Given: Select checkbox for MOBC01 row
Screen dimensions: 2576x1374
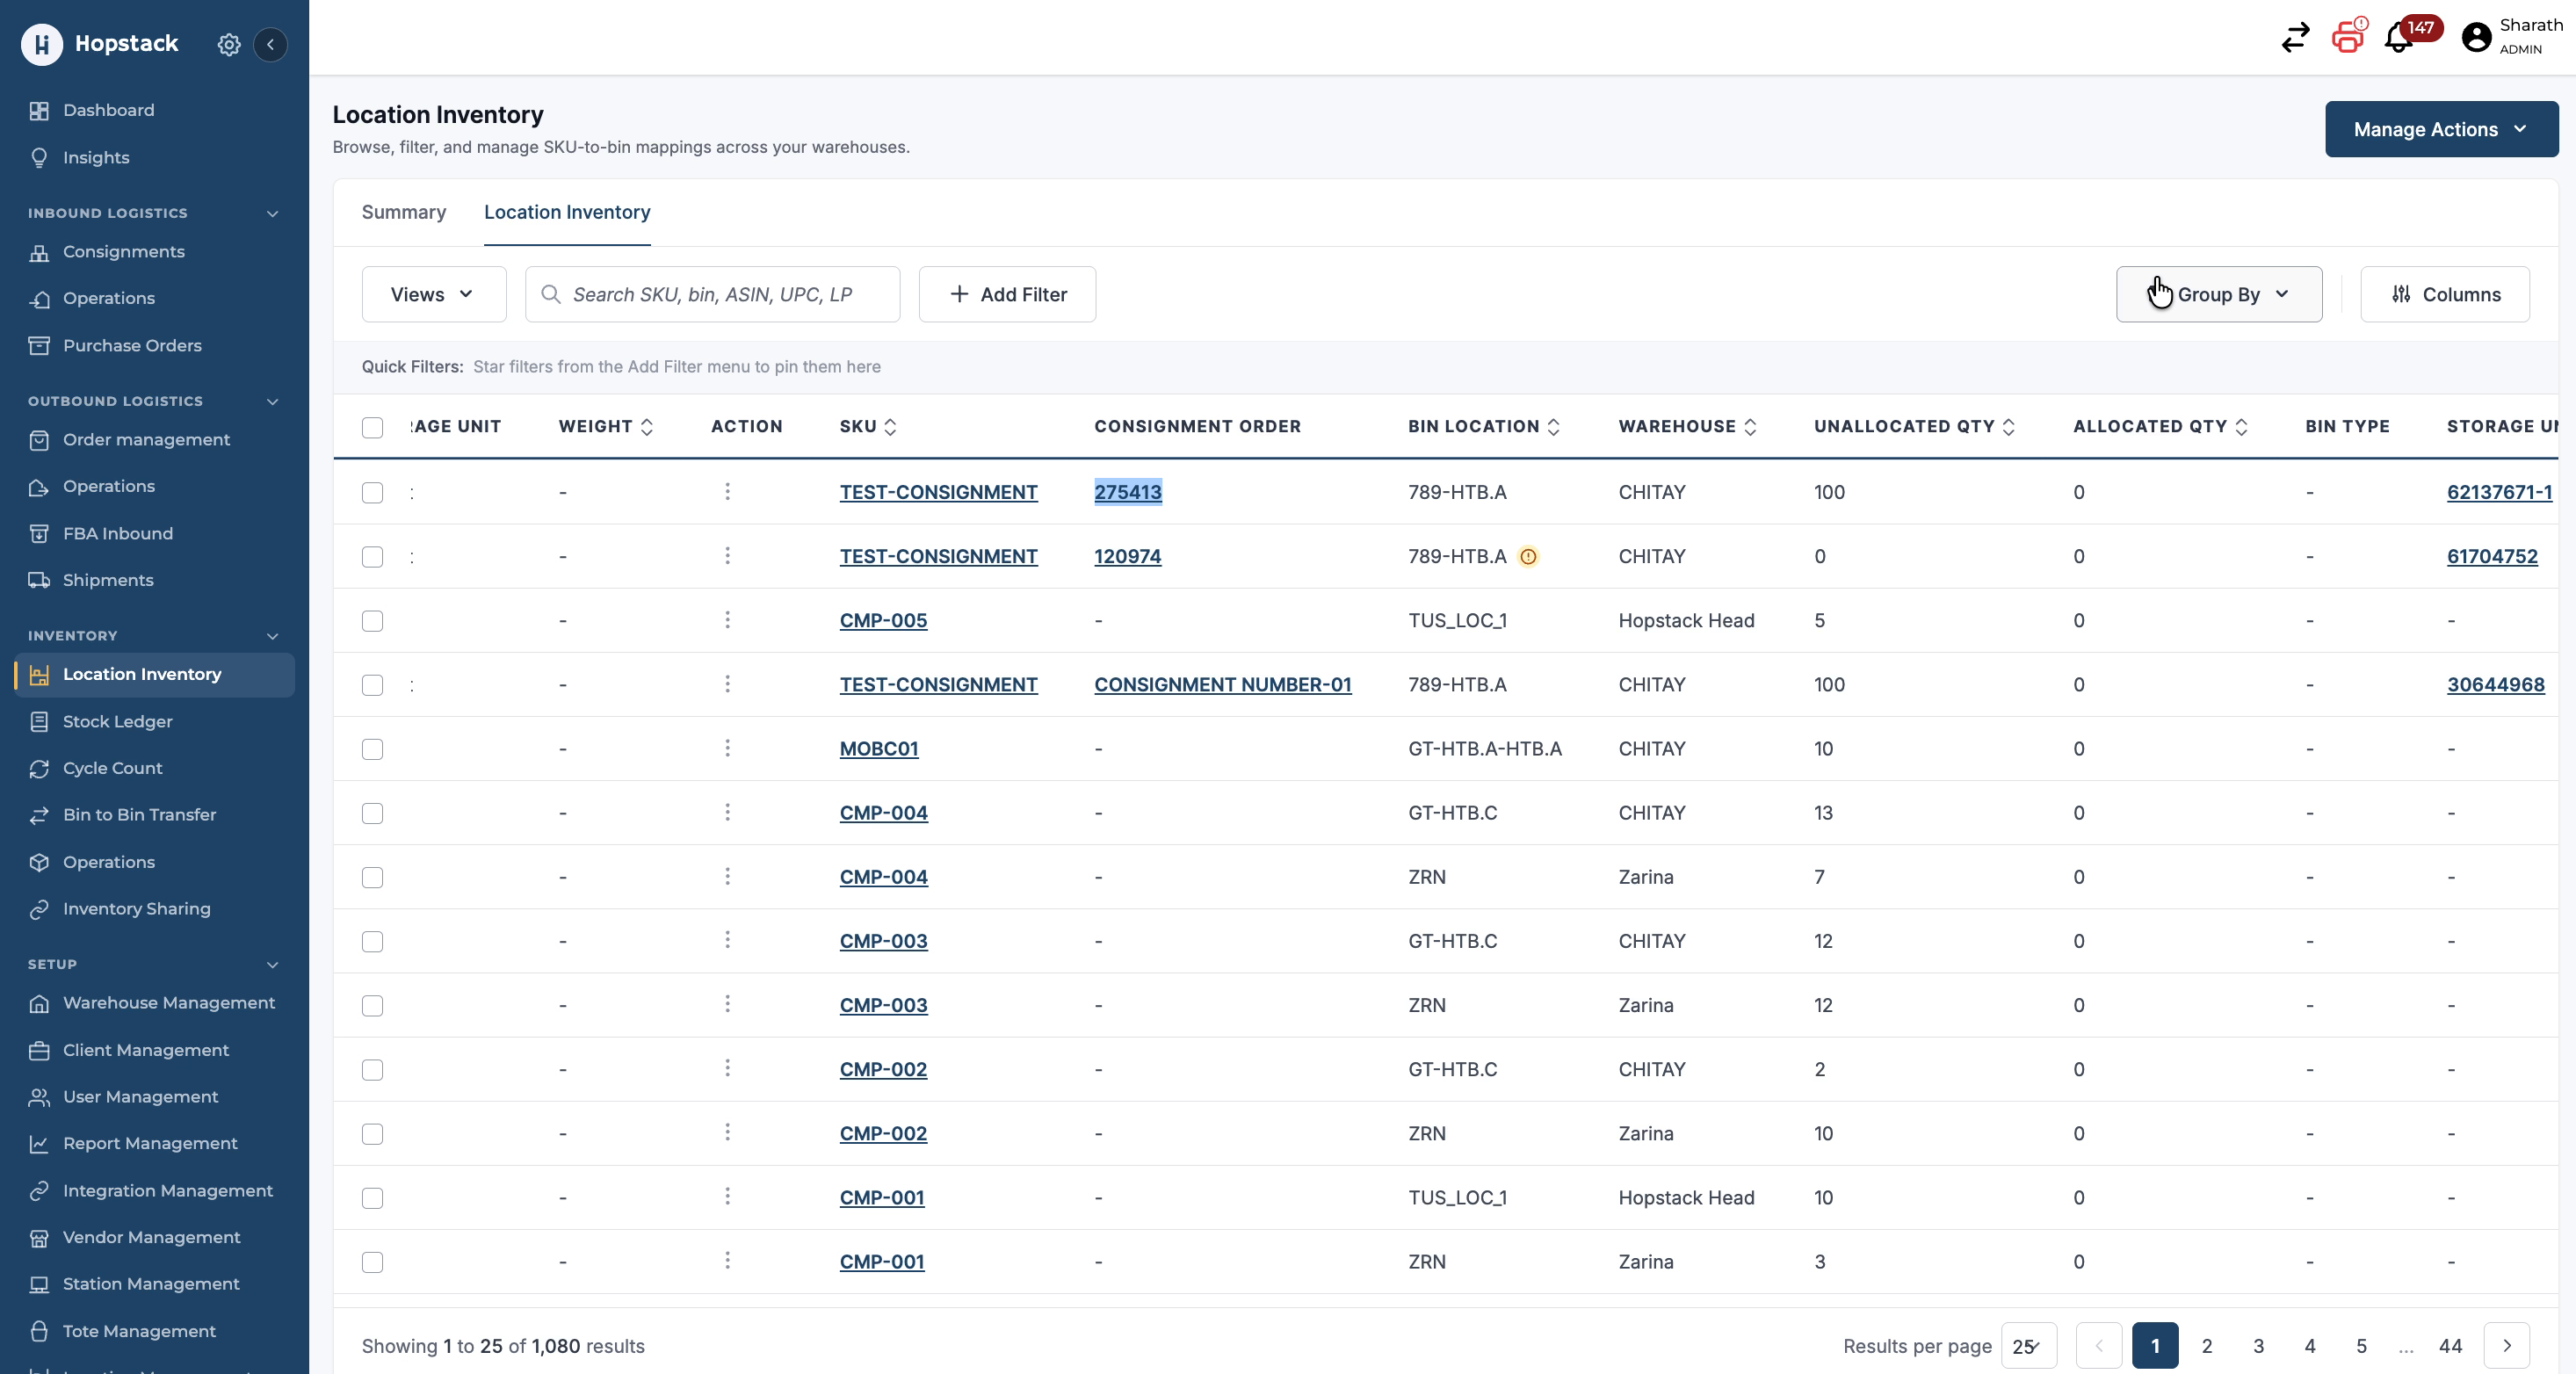Looking at the screenshot, I should tap(372, 748).
